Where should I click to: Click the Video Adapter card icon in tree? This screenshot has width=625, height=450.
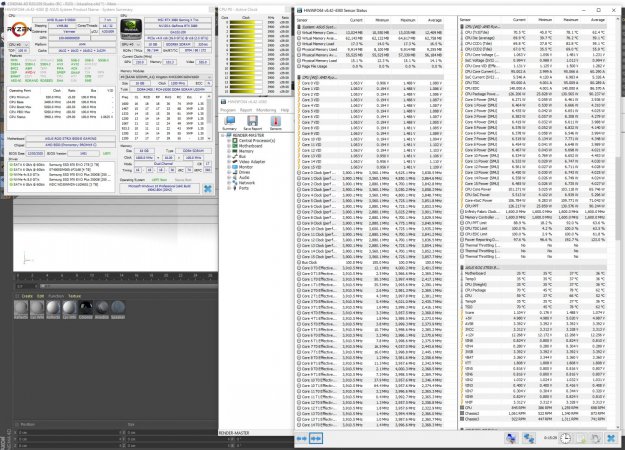click(235, 162)
